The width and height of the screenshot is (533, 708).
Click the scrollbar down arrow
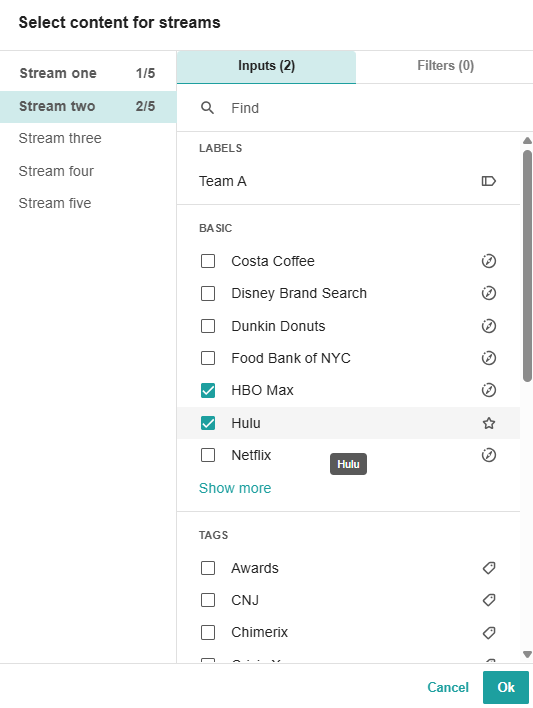click(x=527, y=654)
